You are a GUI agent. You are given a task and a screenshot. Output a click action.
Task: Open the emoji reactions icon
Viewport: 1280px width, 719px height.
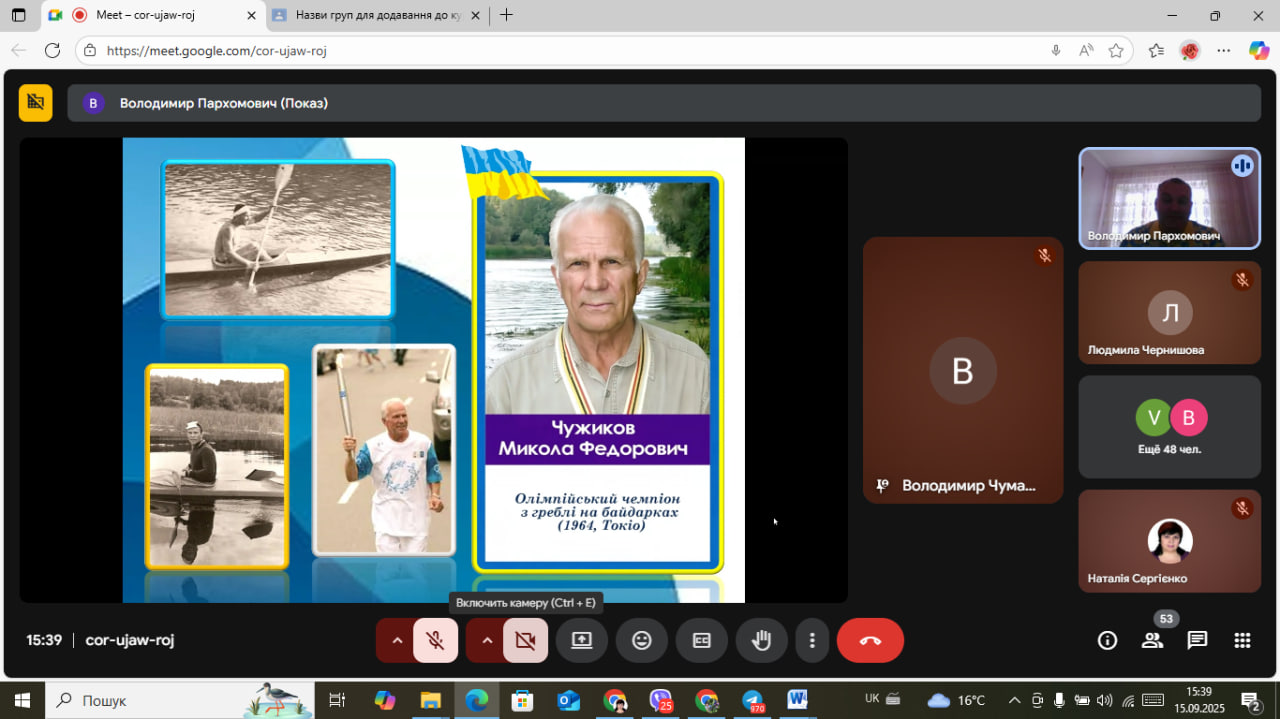pos(642,641)
